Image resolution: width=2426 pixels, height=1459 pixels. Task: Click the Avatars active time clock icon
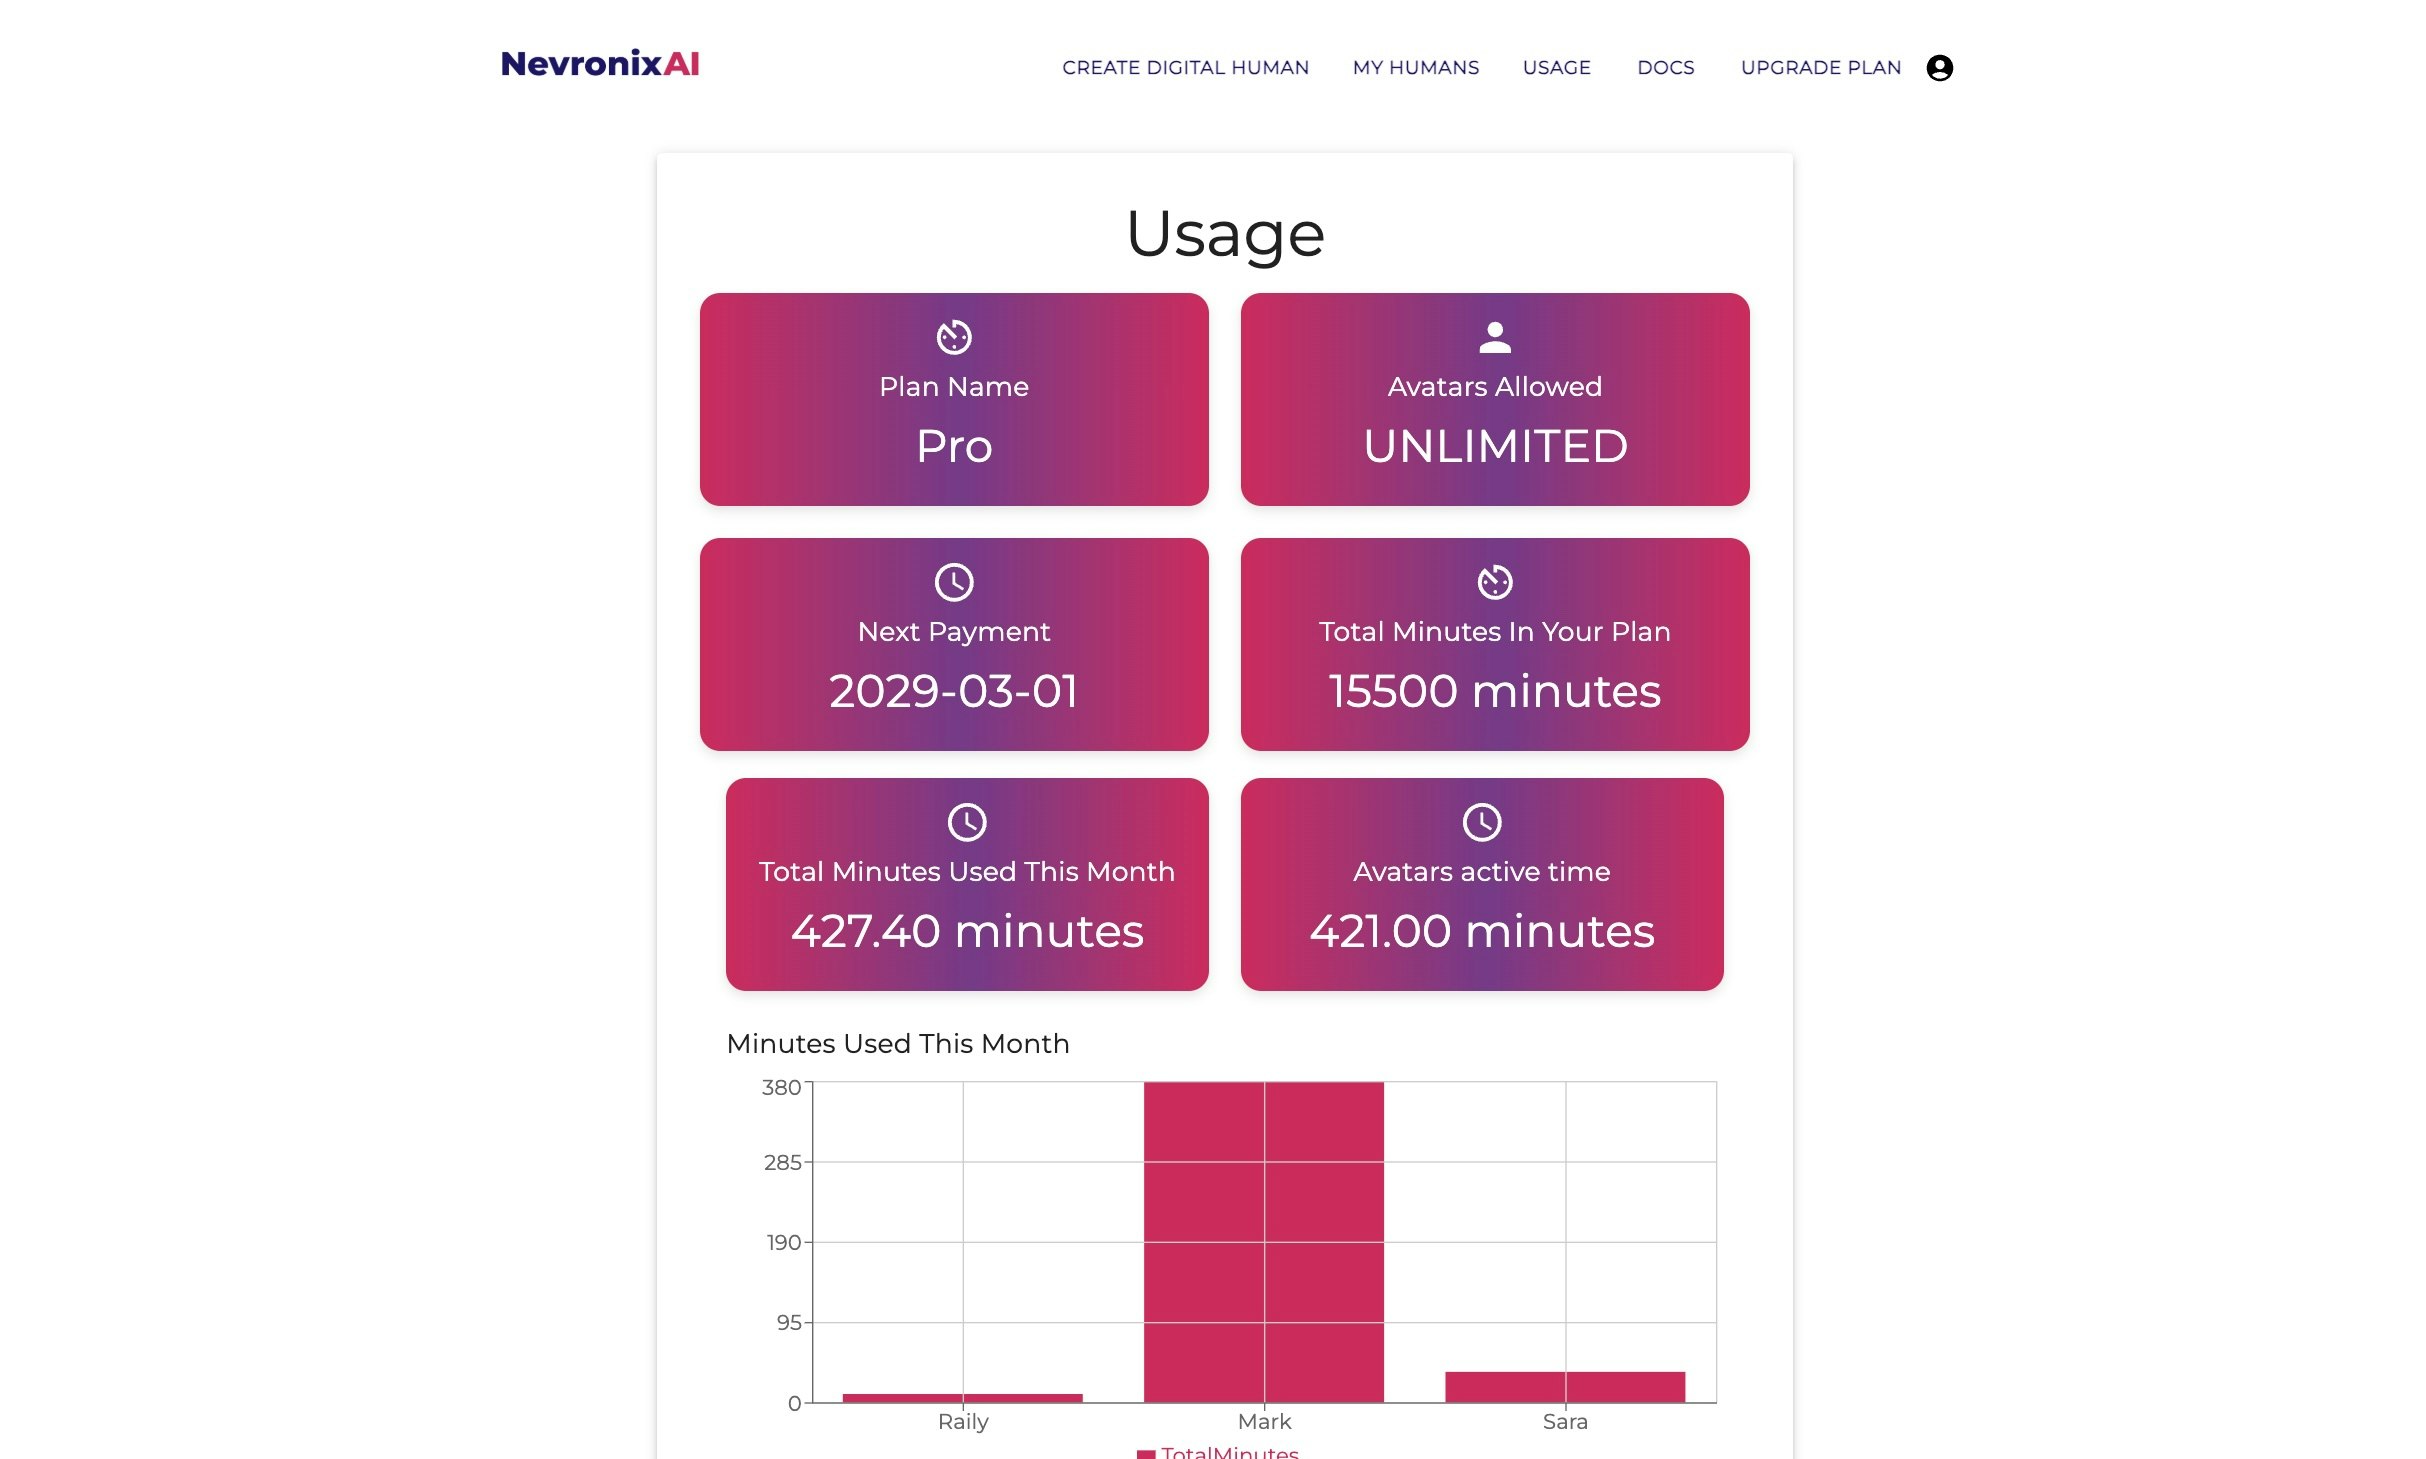click(1481, 822)
